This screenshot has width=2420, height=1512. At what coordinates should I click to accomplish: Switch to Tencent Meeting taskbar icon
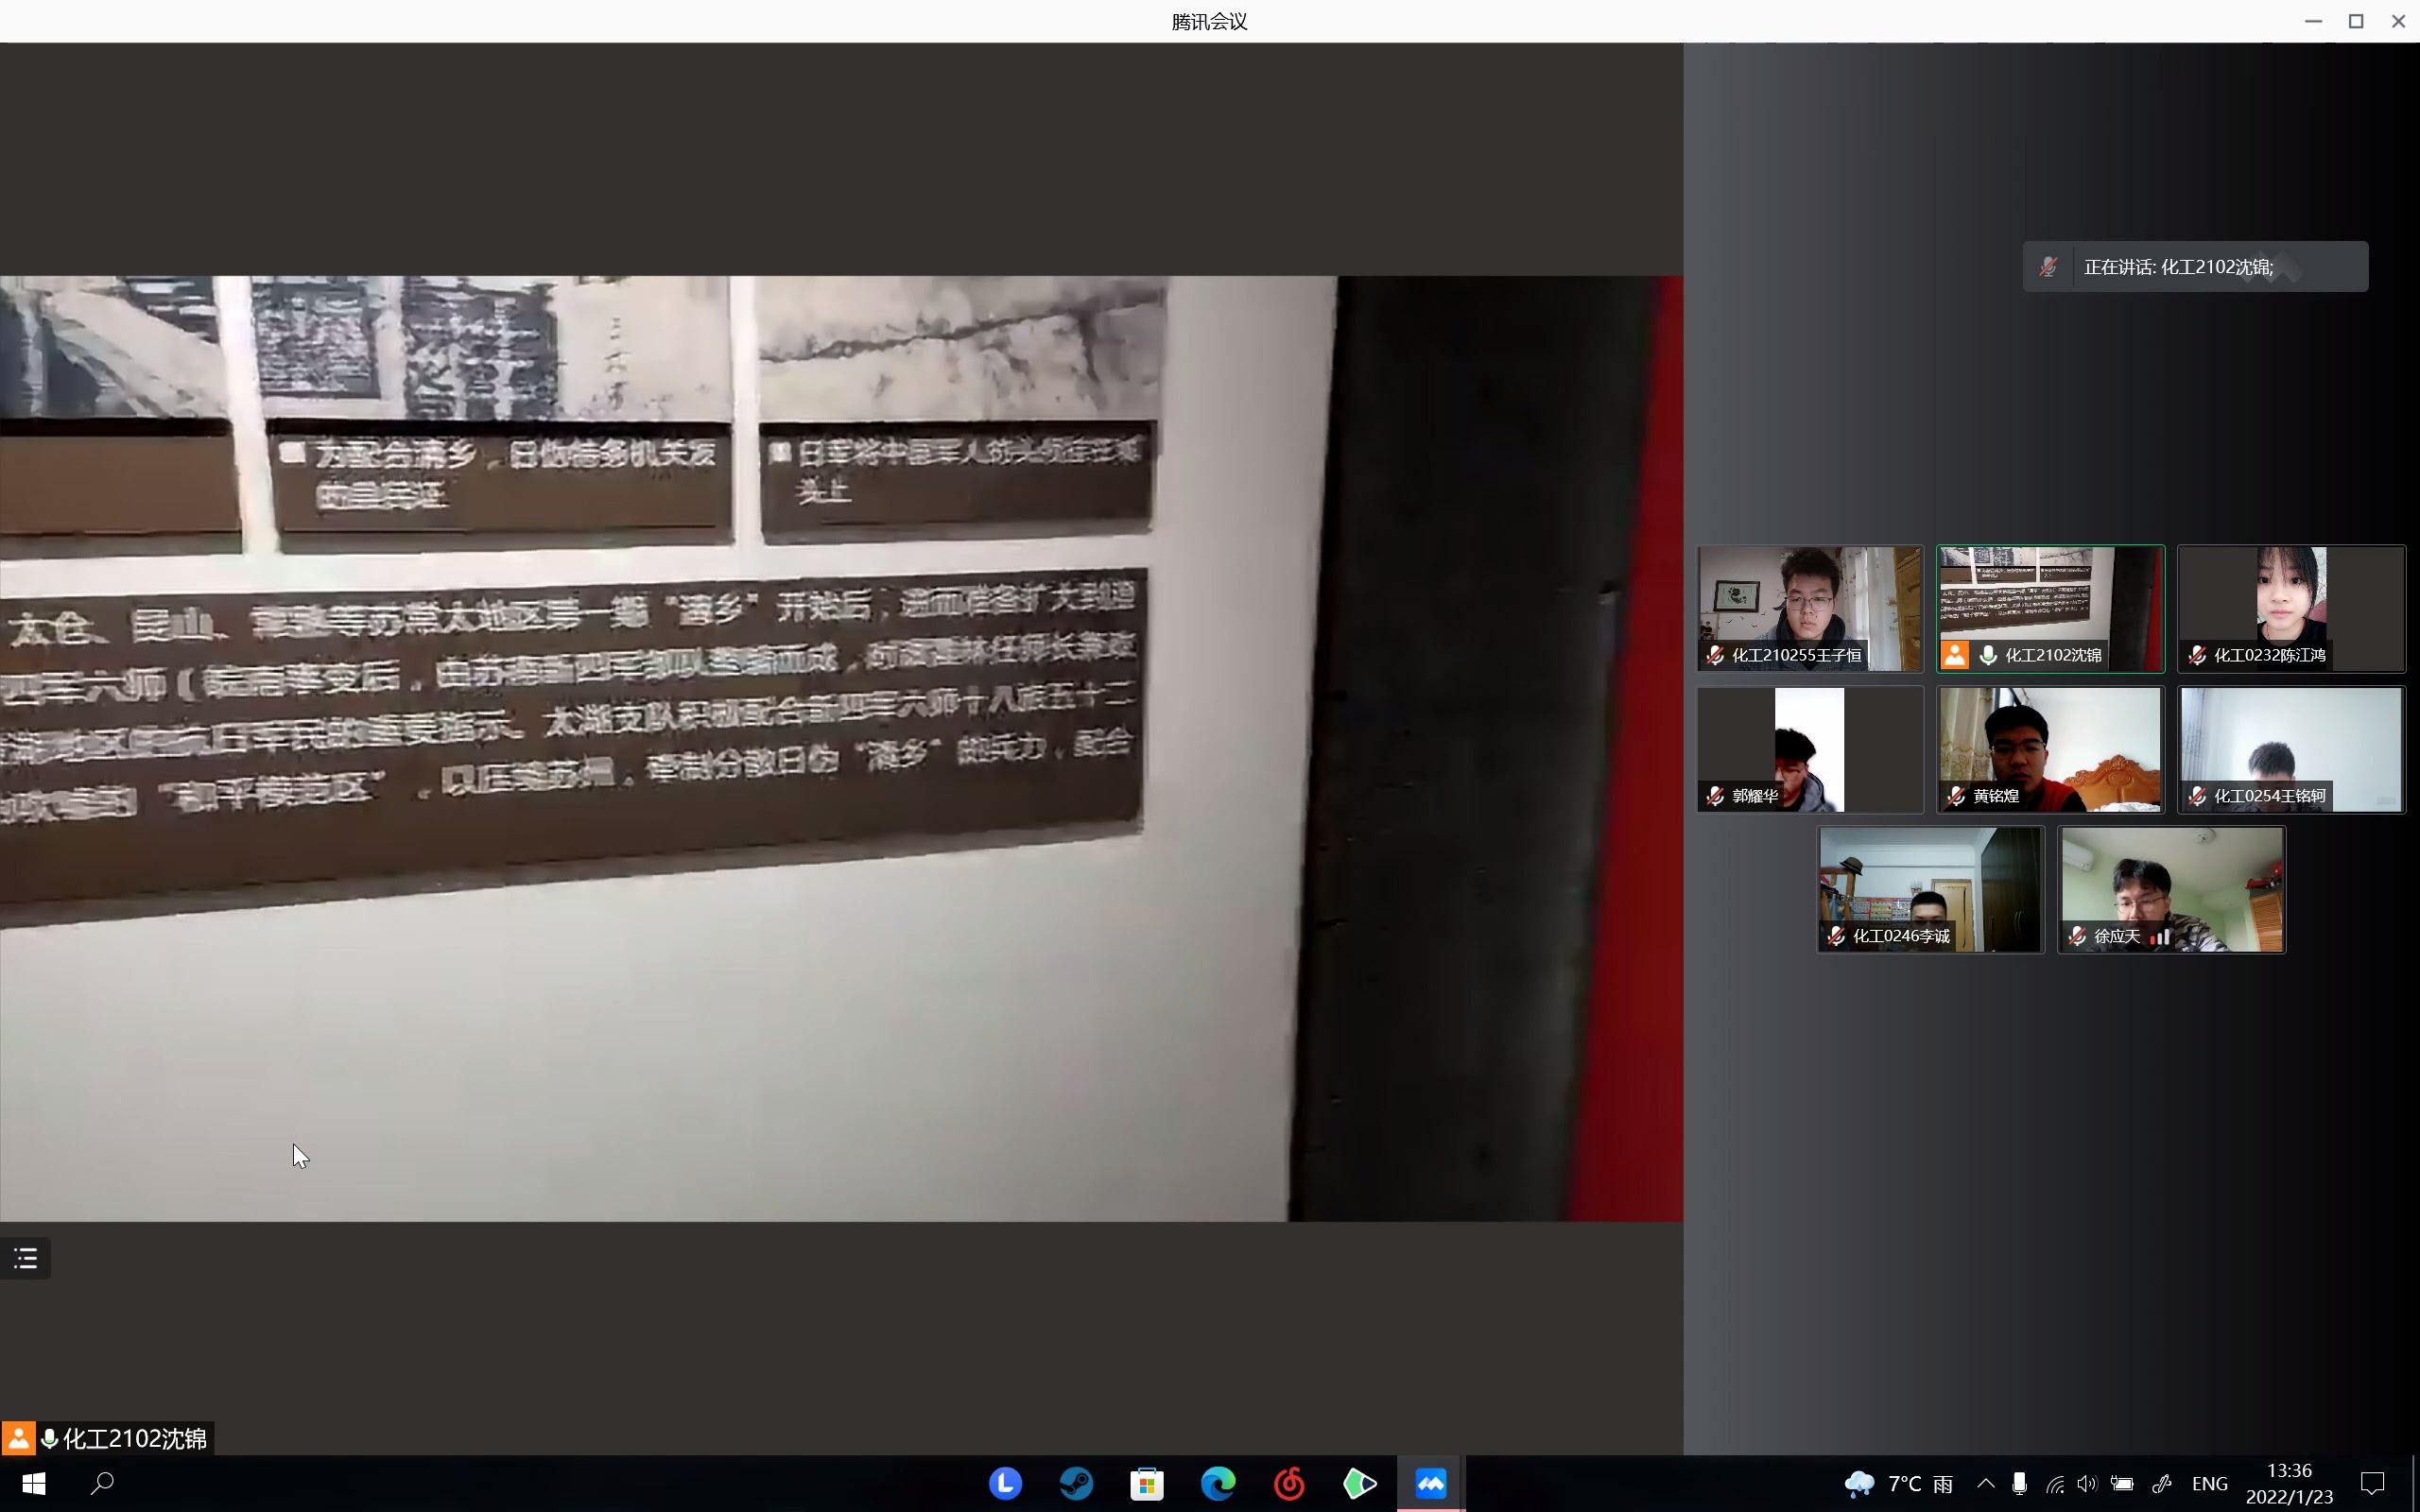click(x=1431, y=1483)
